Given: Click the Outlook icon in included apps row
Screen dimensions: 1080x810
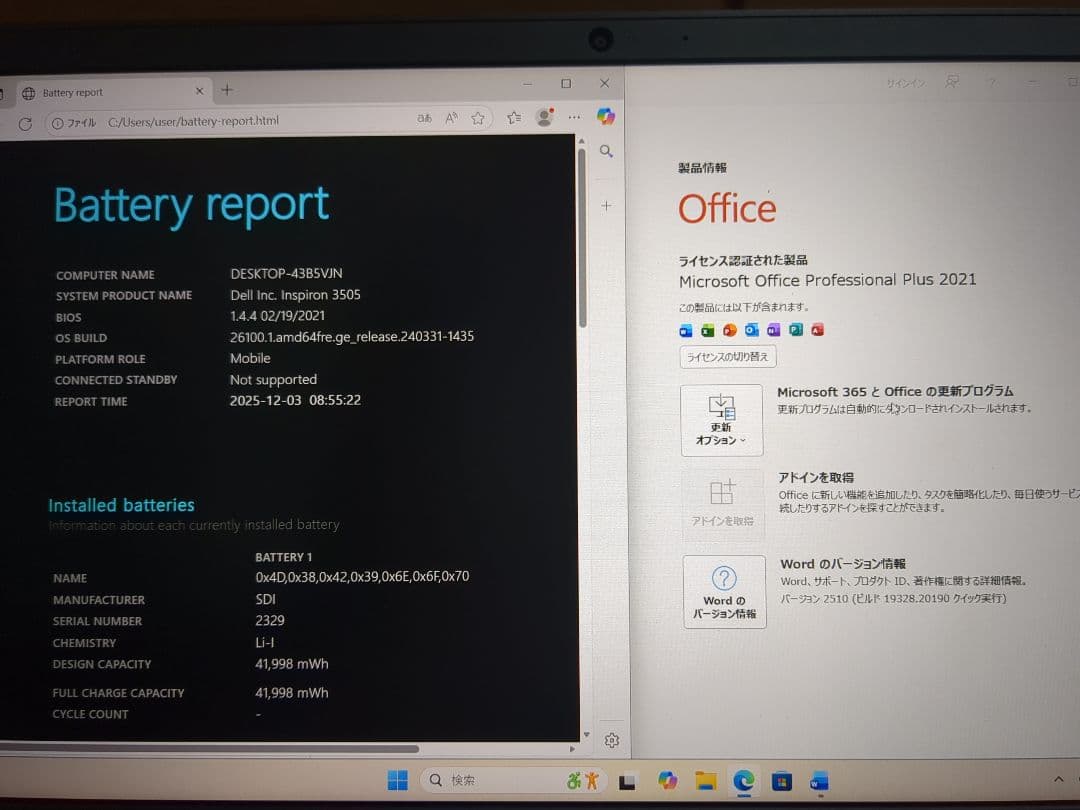Looking at the screenshot, I should point(752,330).
